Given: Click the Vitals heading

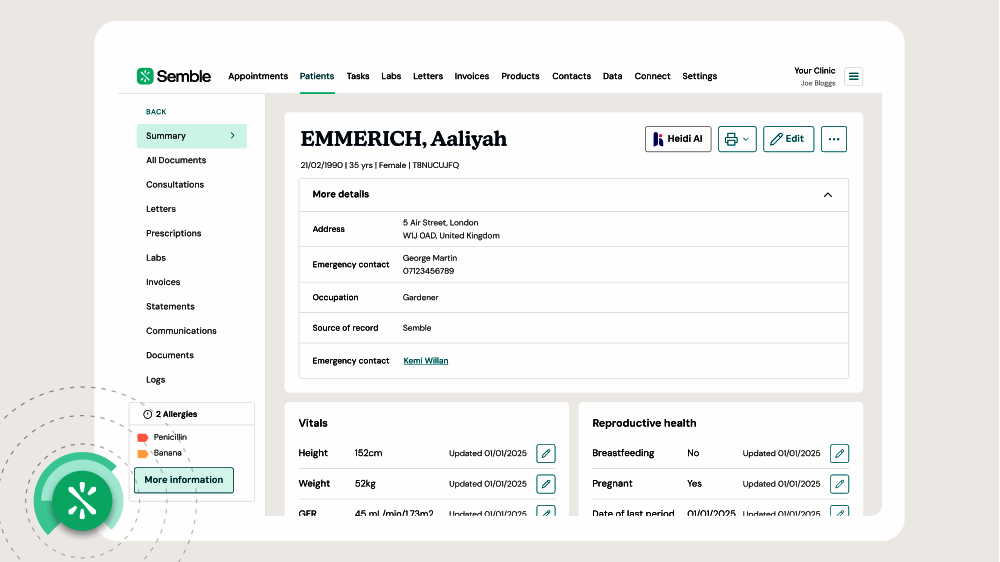Looking at the screenshot, I should point(313,424).
